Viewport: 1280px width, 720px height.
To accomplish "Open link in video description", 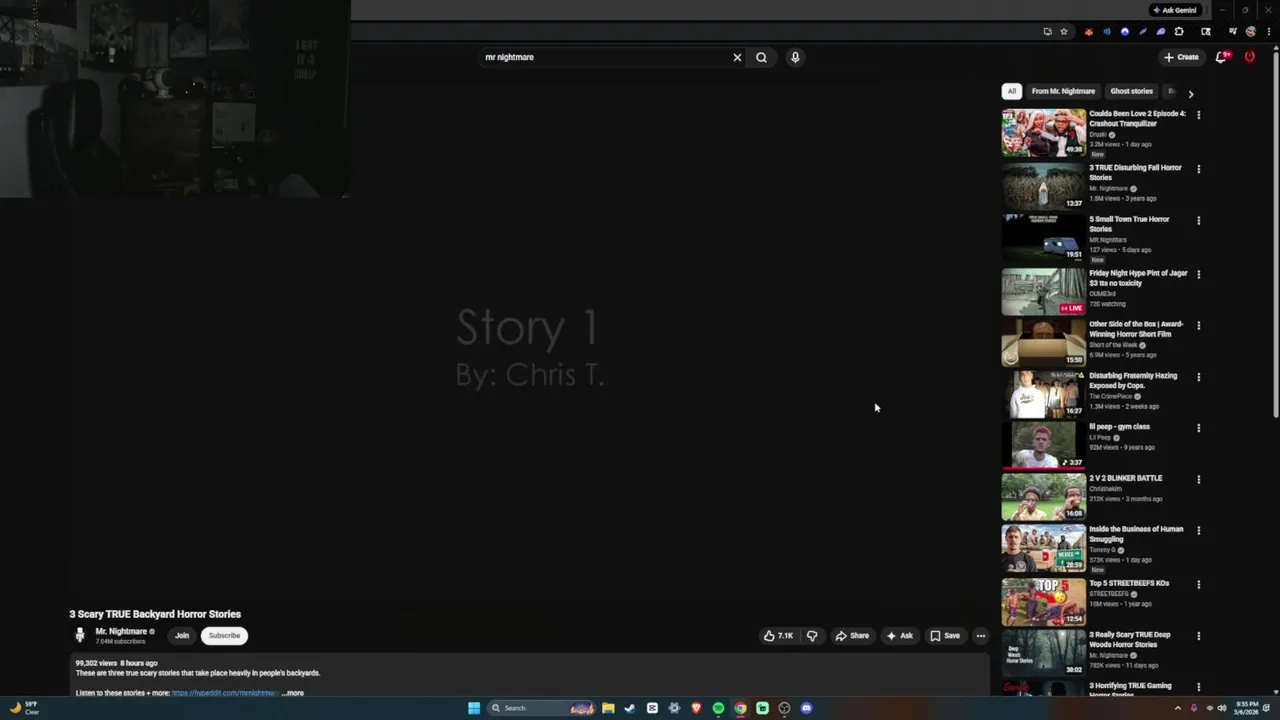I will 224,693.
